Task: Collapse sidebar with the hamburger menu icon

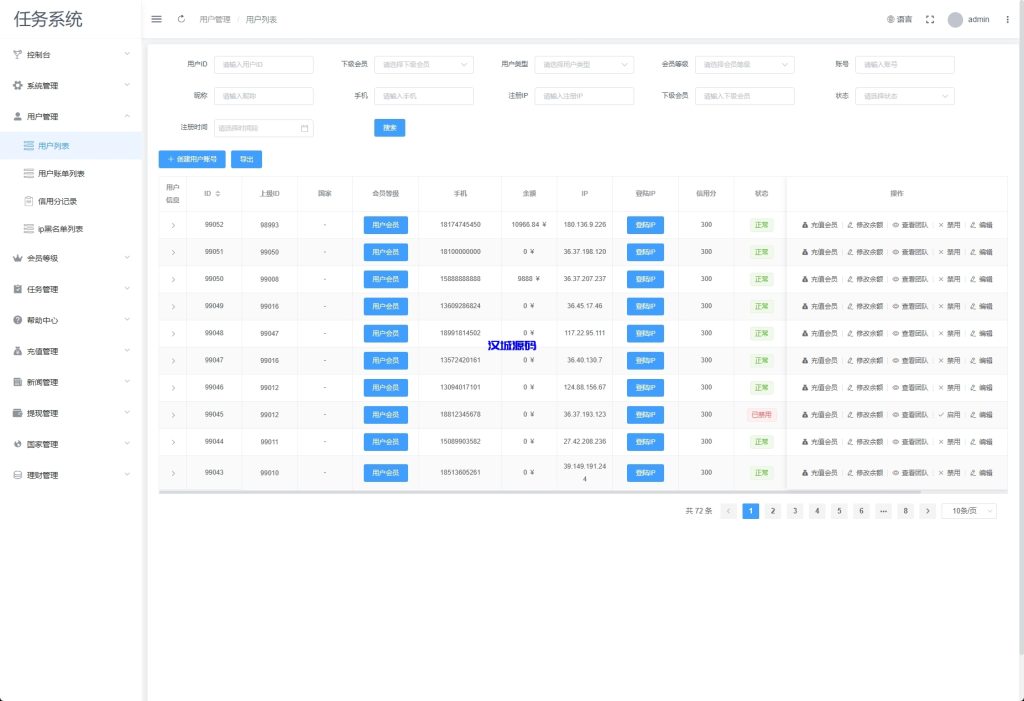Action: point(156,19)
